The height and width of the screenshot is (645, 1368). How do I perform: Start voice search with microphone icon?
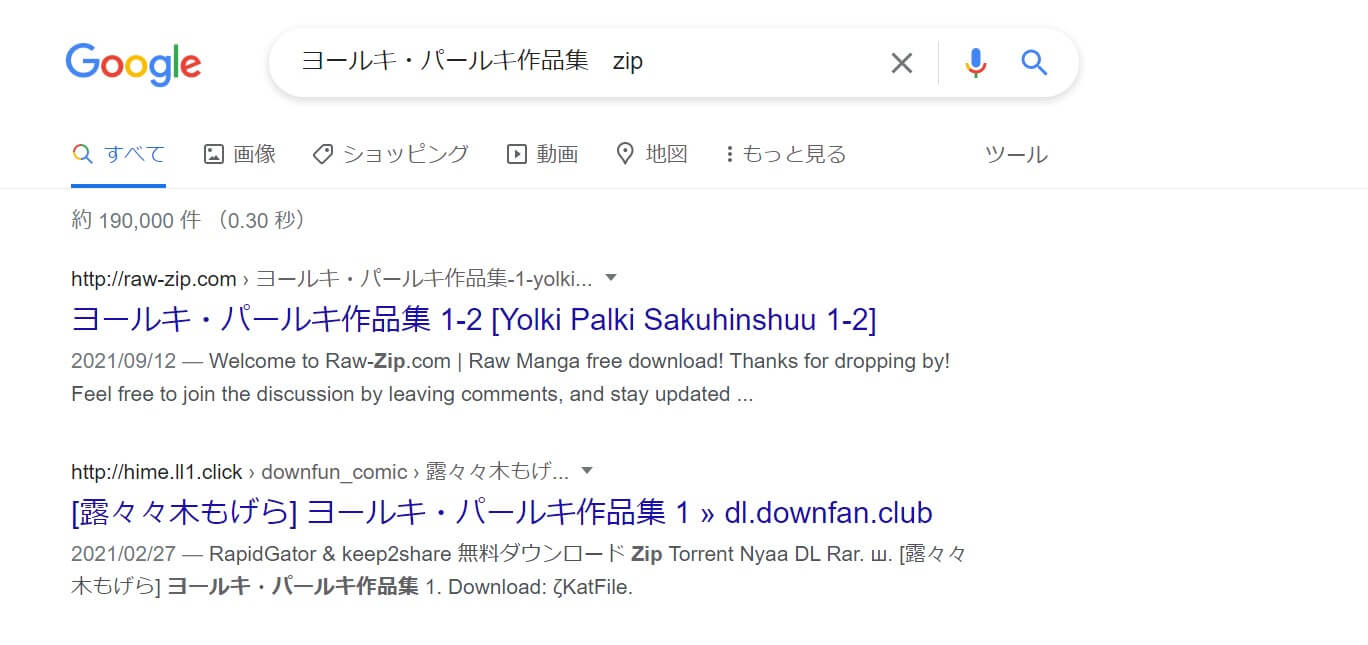976,63
